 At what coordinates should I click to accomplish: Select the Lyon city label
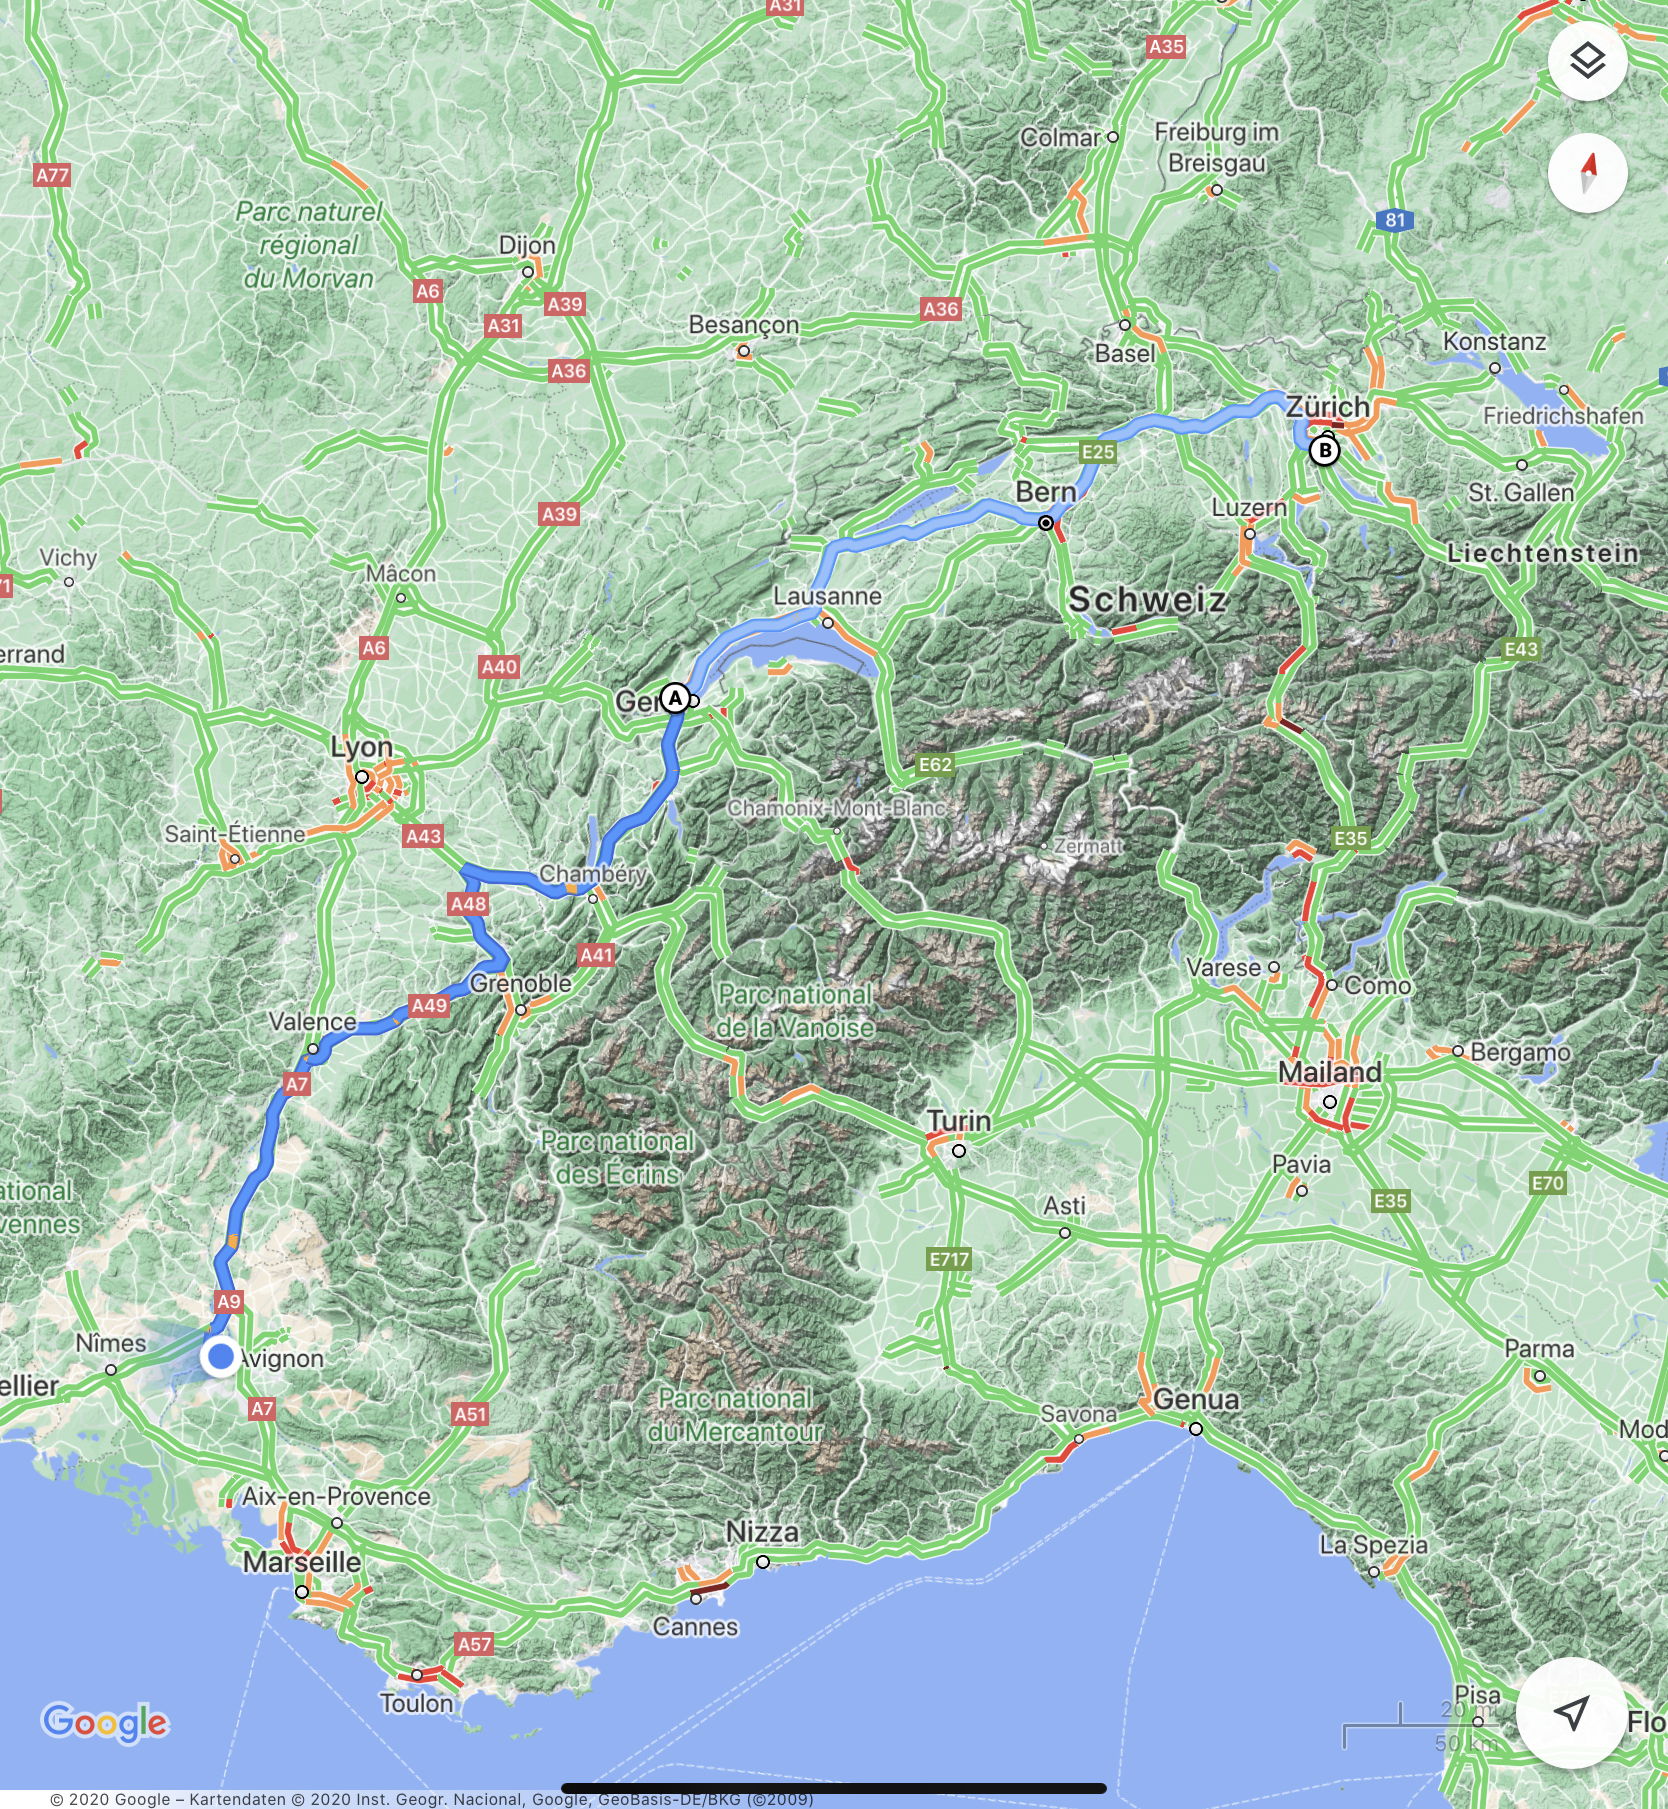pyautogui.click(x=361, y=747)
